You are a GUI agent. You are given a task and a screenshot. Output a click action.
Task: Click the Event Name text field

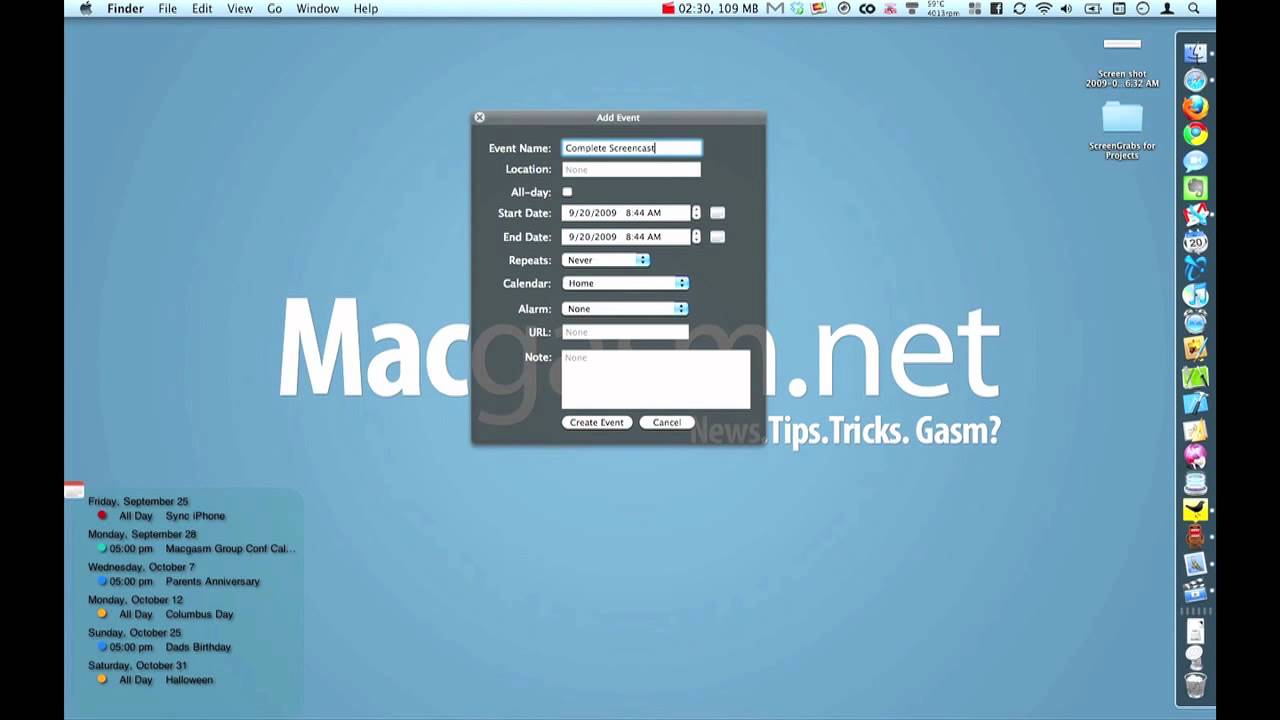click(x=631, y=148)
